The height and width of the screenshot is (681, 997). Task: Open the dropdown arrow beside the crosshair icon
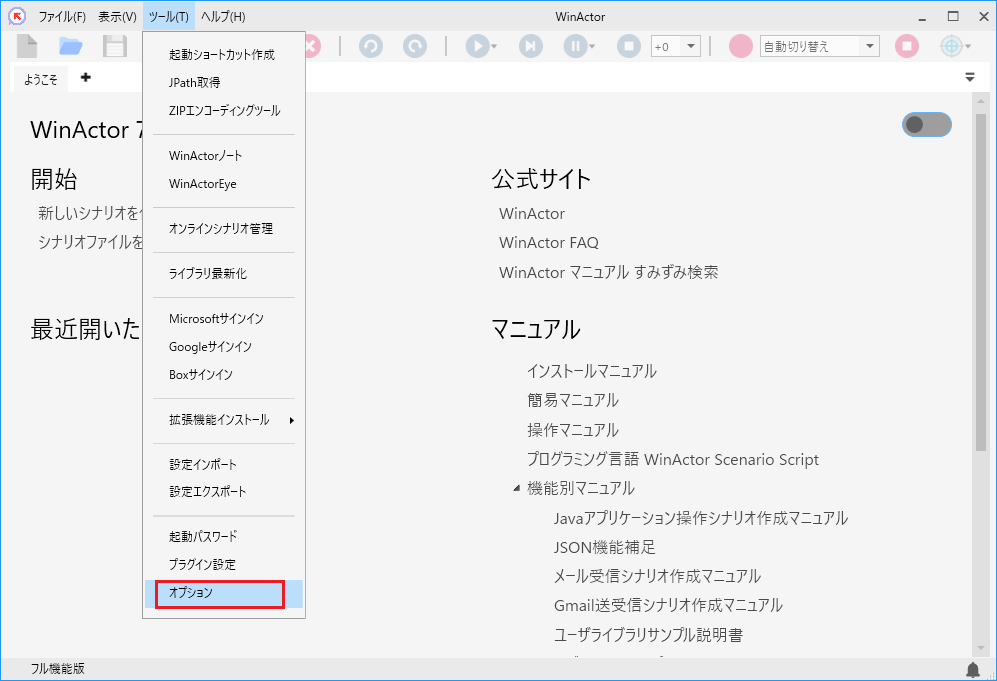pos(968,46)
